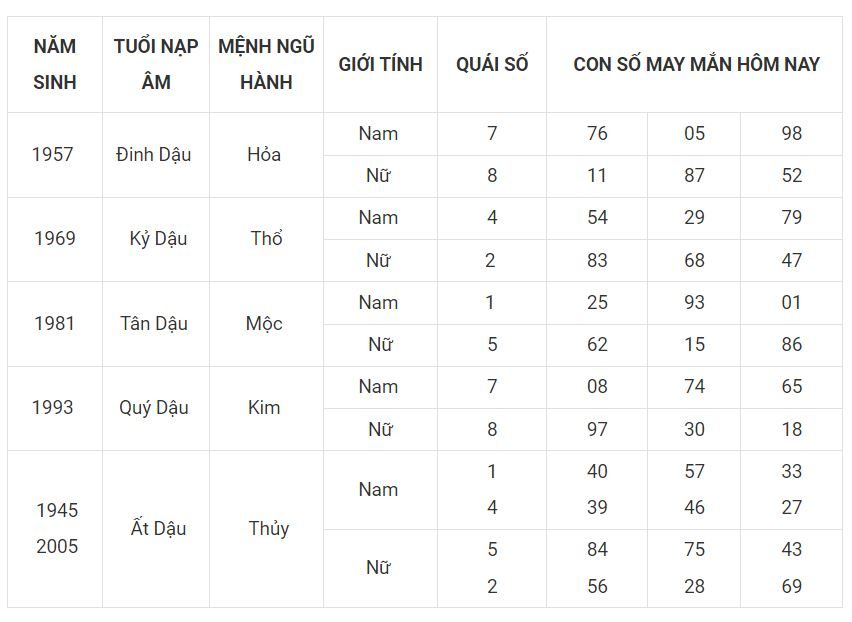Click the year 1981 cell
Screen dimensions: 852x622
pyautogui.click(x=54, y=324)
